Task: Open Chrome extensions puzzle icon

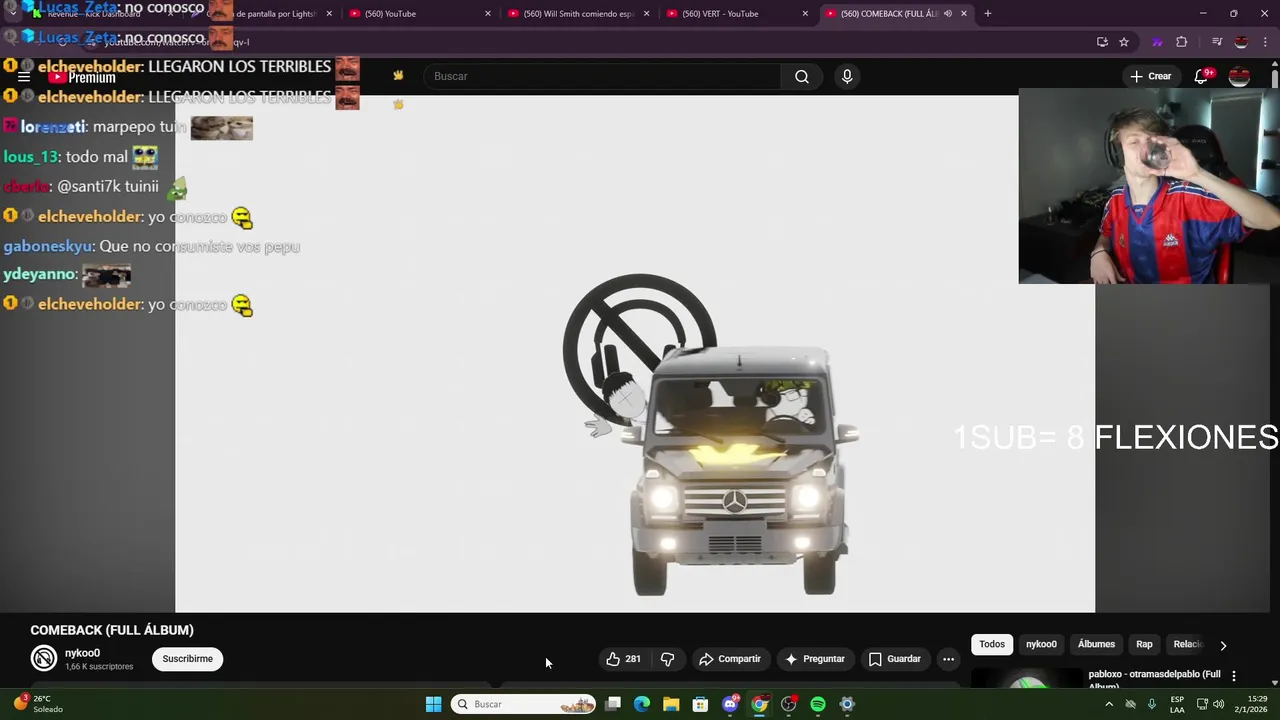Action: tap(1182, 42)
